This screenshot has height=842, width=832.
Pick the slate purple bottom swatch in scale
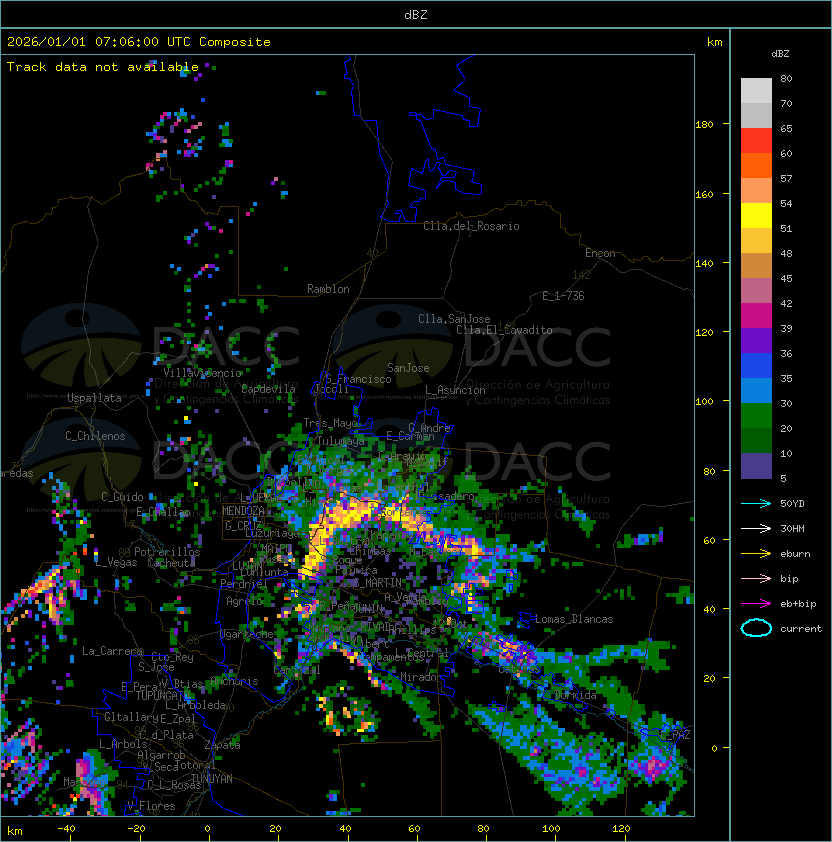point(756,466)
